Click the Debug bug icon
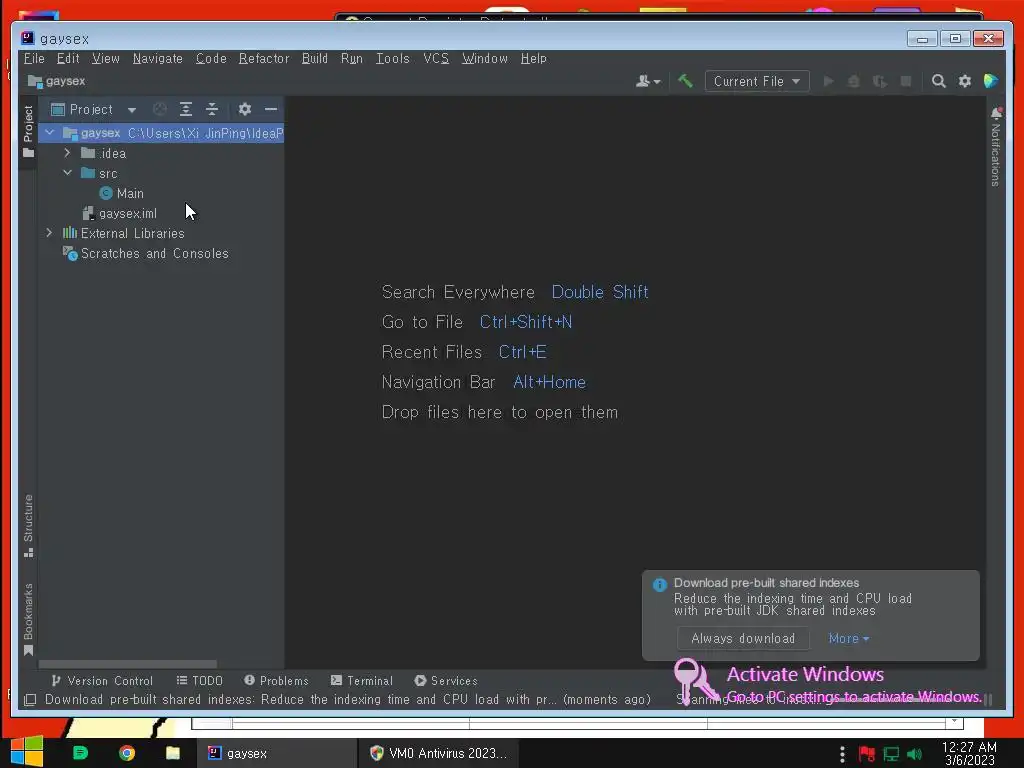This screenshot has height=768, width=1024. 854,81
